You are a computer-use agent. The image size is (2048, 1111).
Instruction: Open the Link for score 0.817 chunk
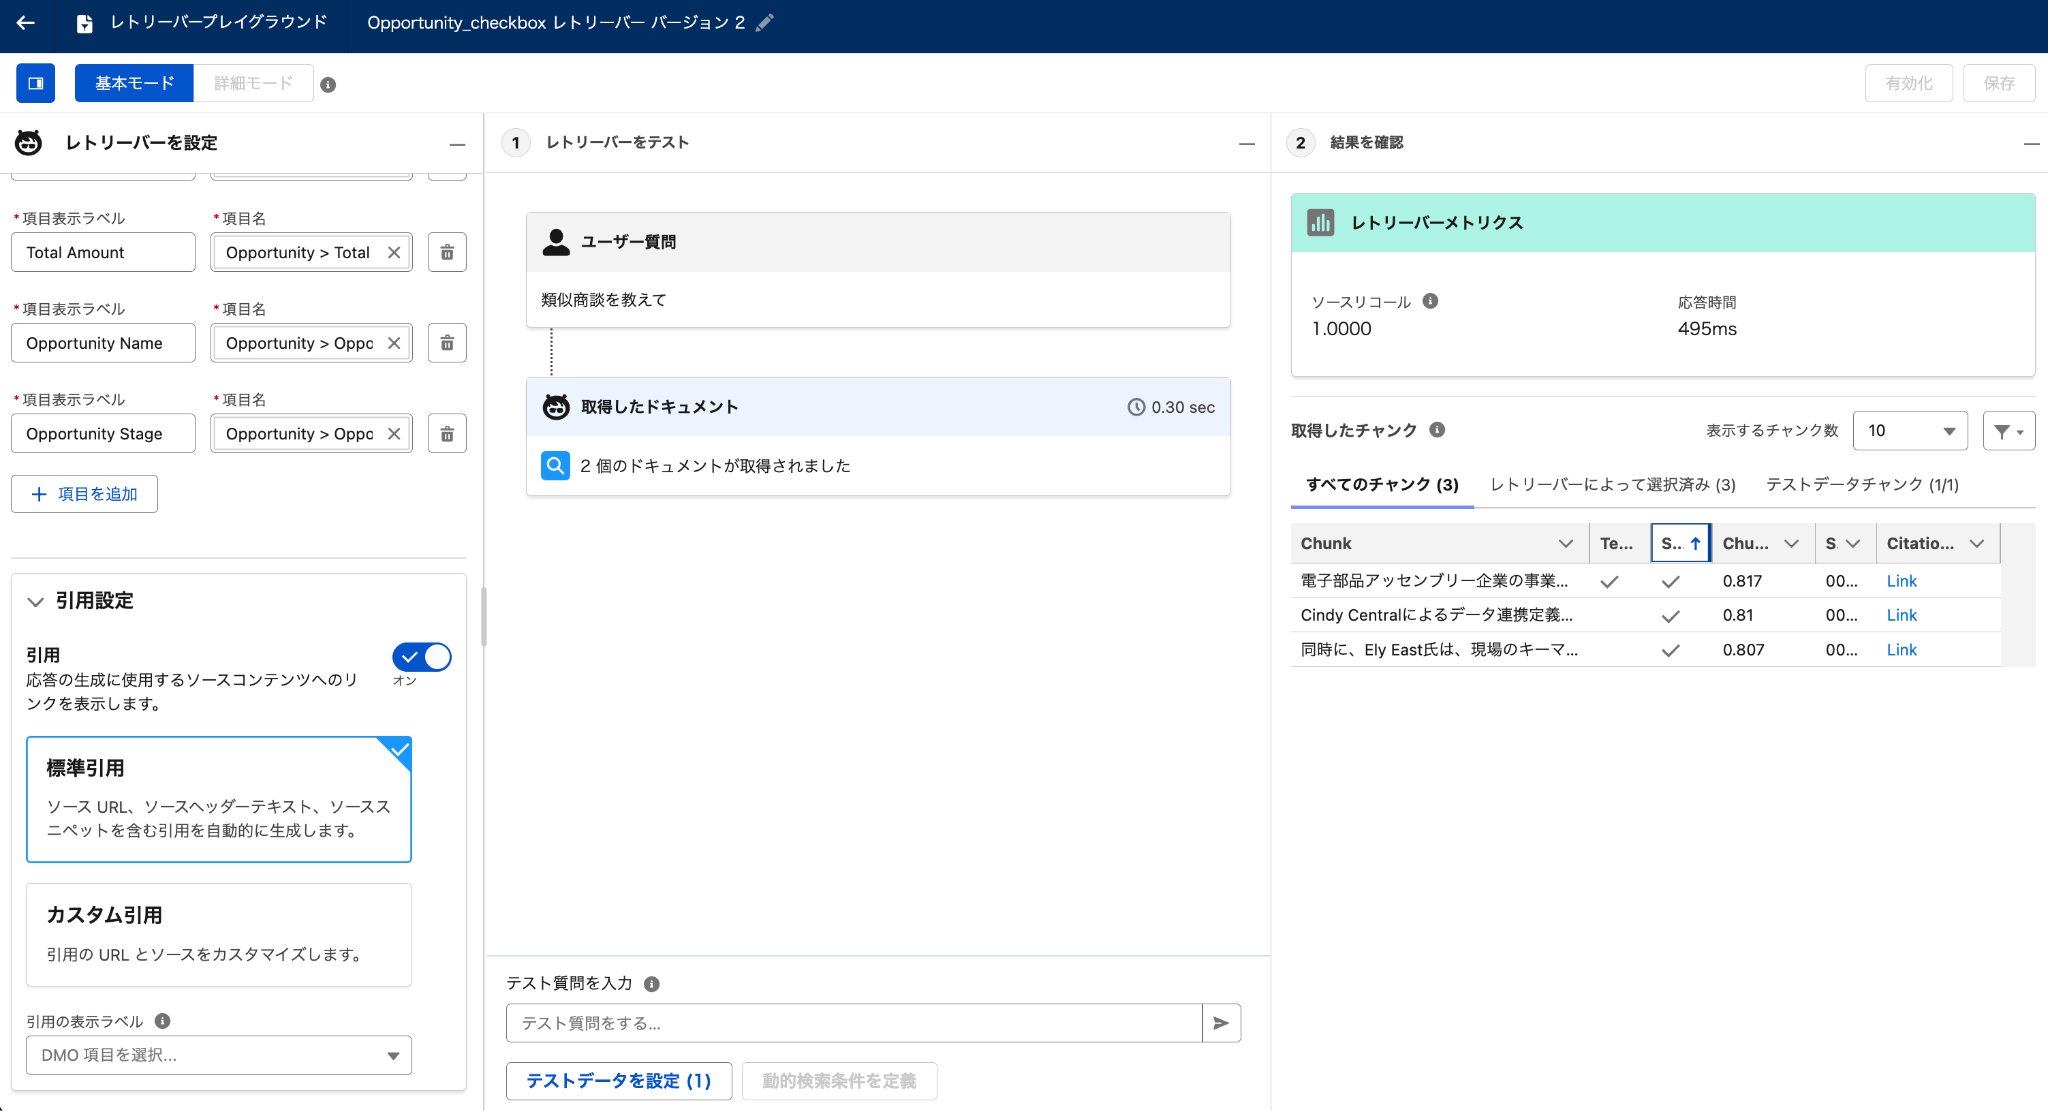pyautogui.click(x=1901, y=581)
